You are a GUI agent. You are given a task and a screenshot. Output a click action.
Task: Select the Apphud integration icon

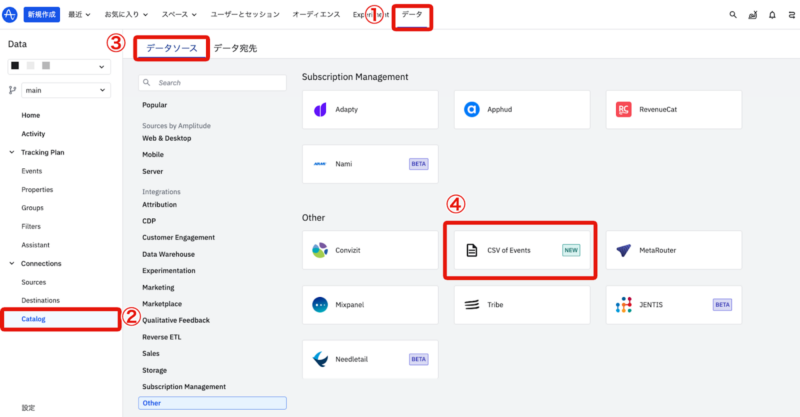473,109
